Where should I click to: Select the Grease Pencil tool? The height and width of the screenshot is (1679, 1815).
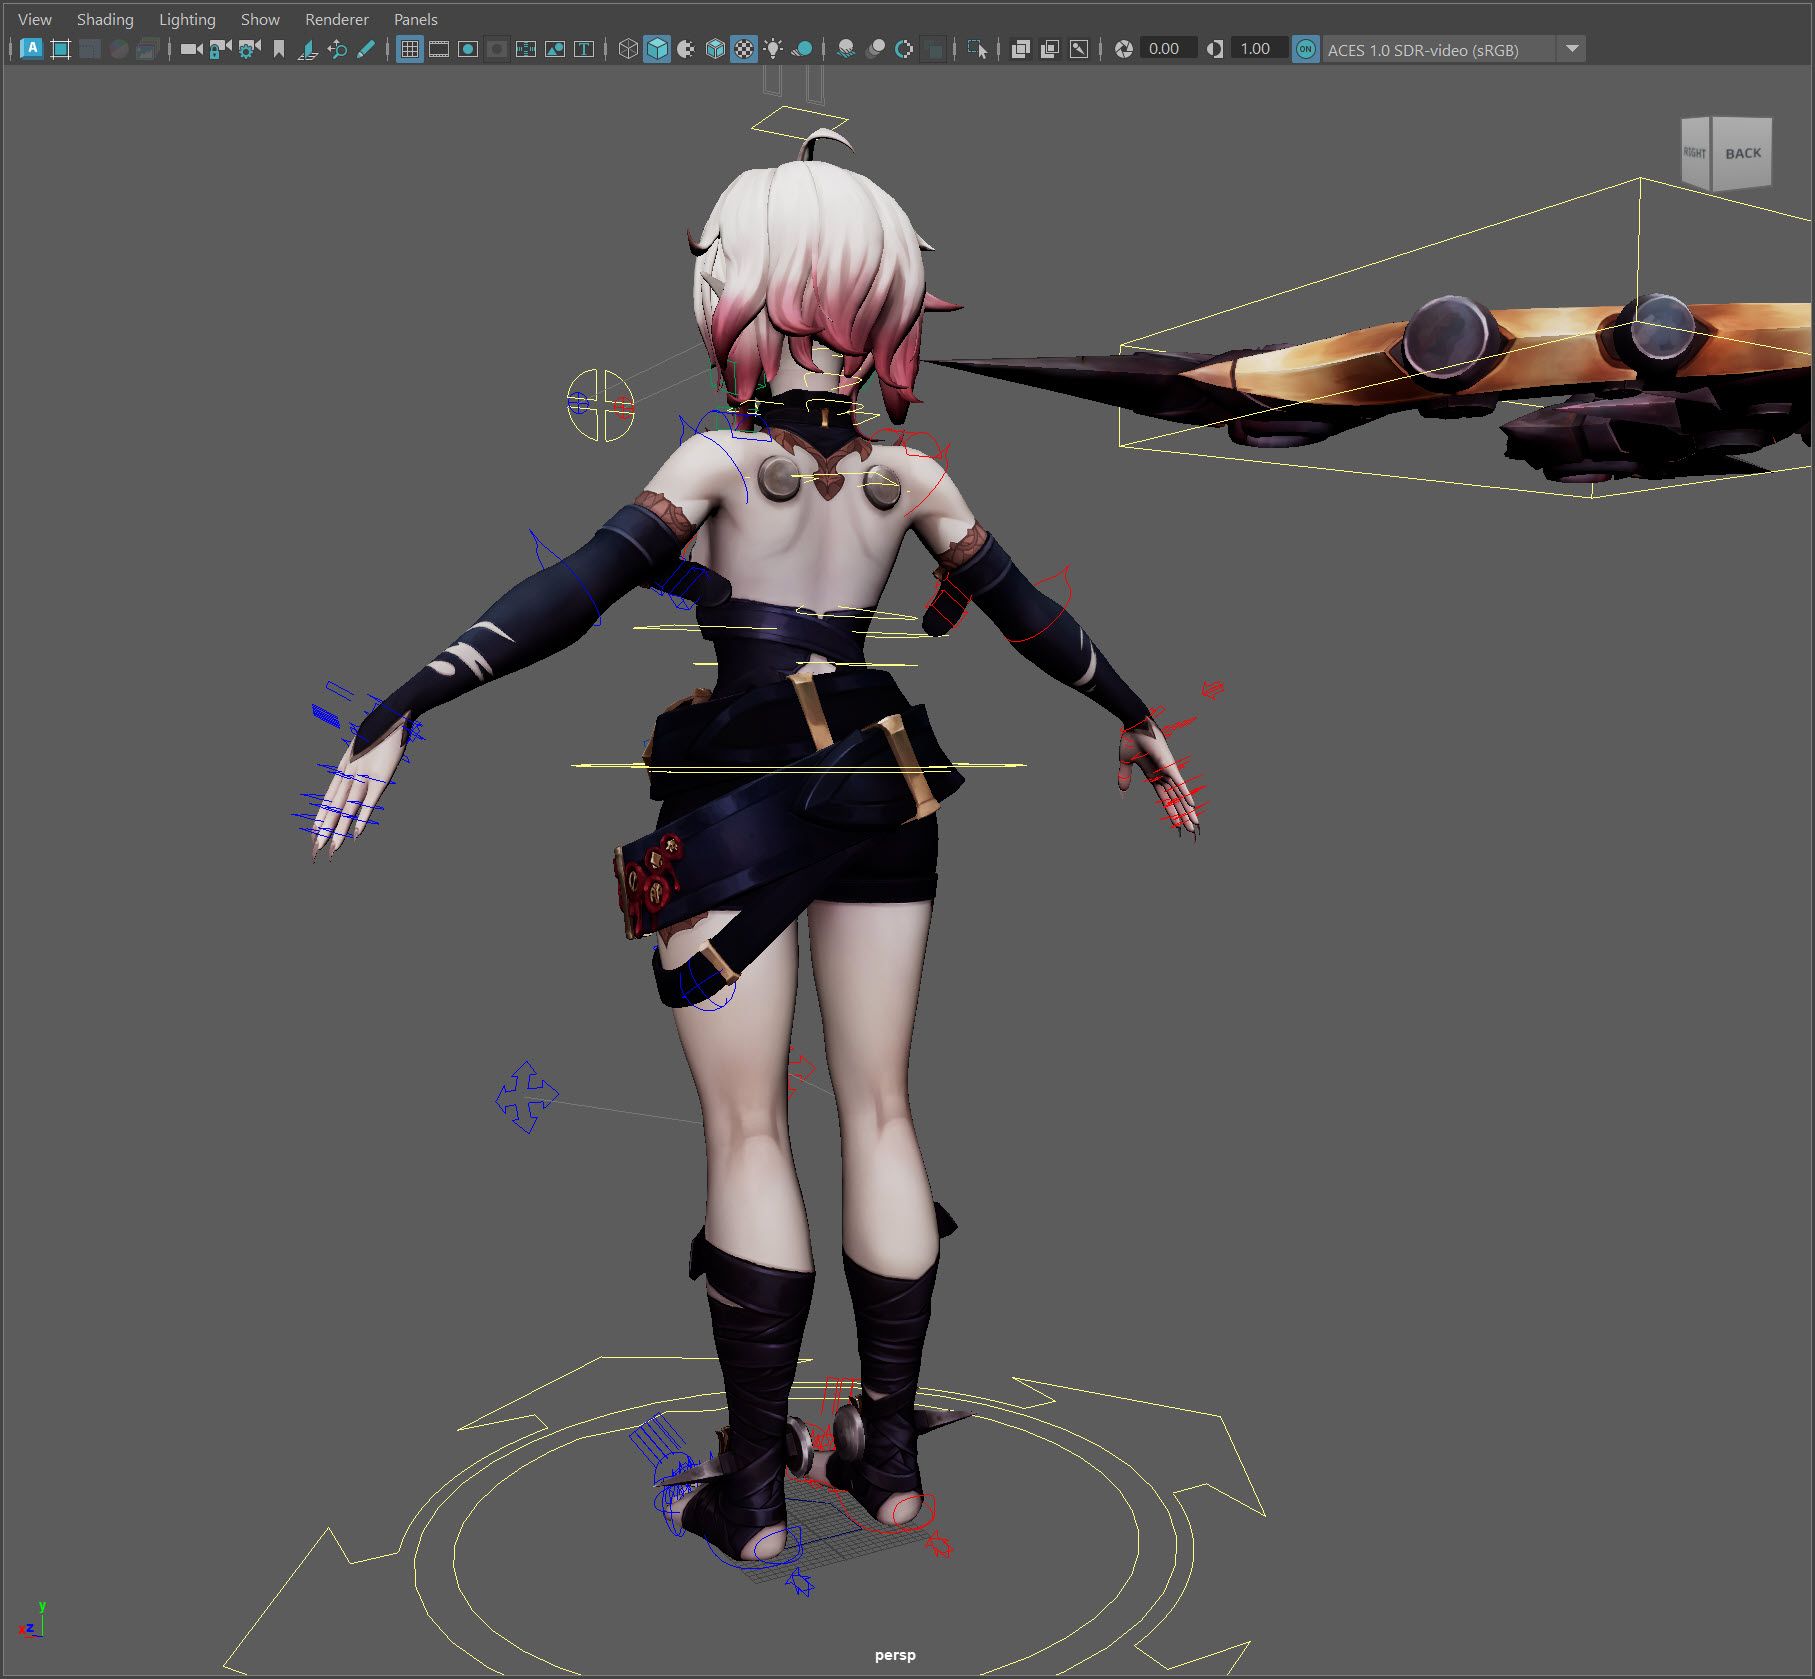(366, 49)
